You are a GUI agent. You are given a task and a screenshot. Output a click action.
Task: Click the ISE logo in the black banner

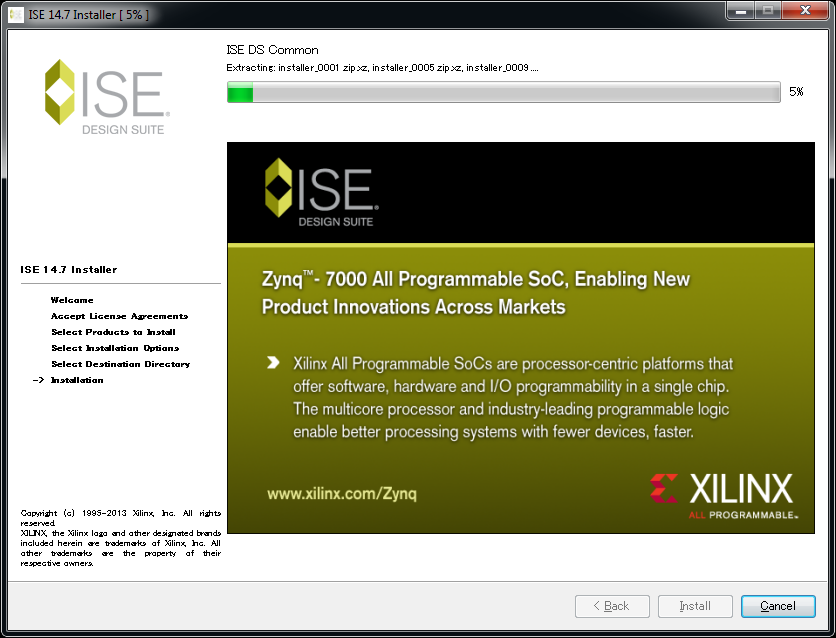click(x=322, y=192)
